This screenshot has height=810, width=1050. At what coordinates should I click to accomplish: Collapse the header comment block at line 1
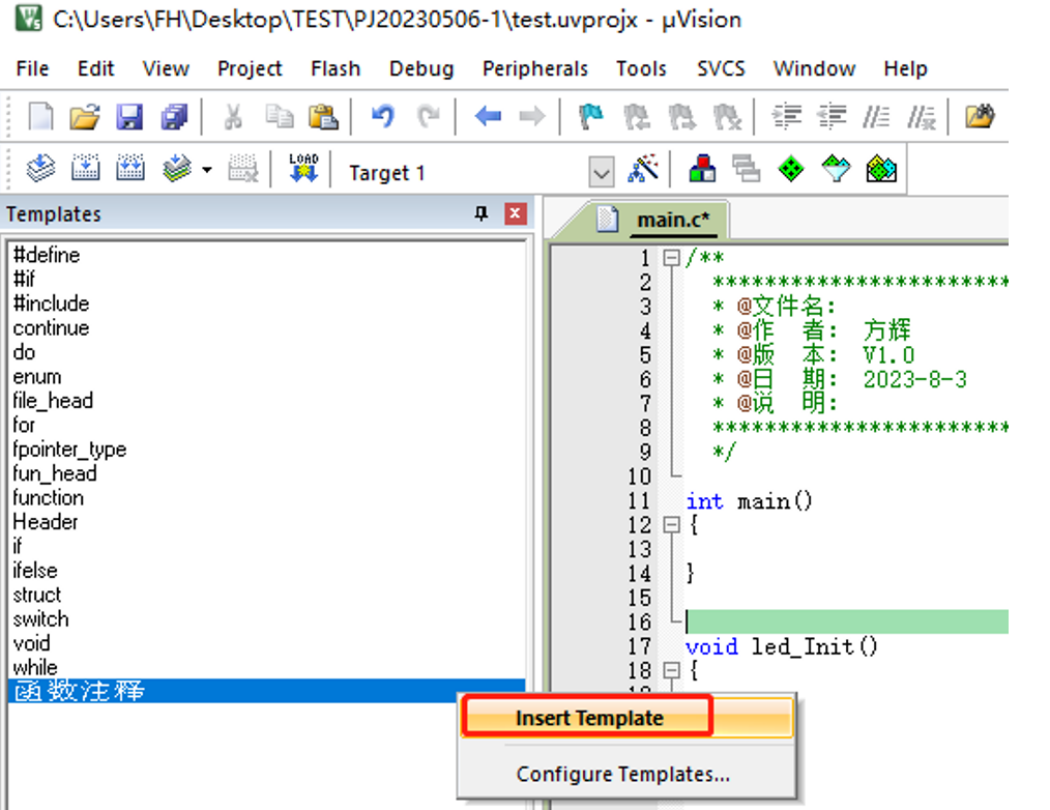(672, 258)
